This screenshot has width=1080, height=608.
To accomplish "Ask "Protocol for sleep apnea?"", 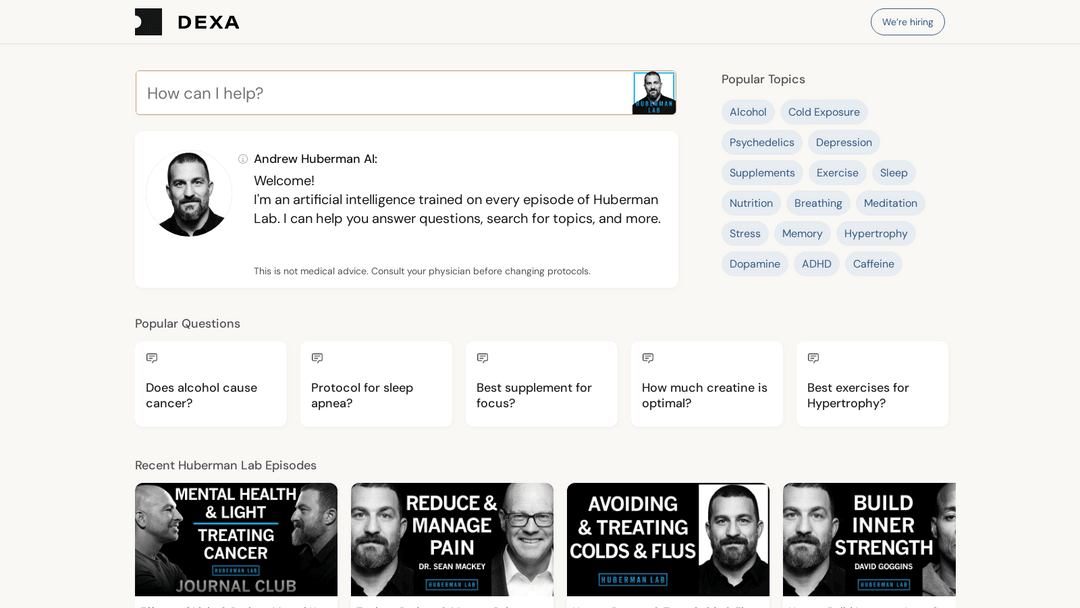I will pyautogui.click(x=376, y=384).
